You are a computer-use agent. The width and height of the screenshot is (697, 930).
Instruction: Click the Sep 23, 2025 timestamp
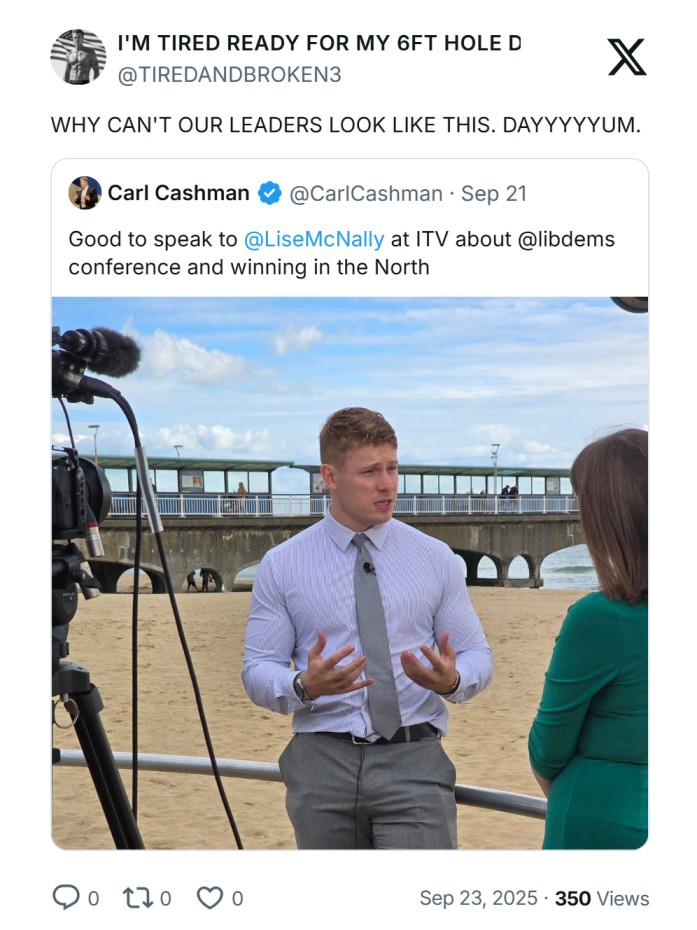pos(478,898)
